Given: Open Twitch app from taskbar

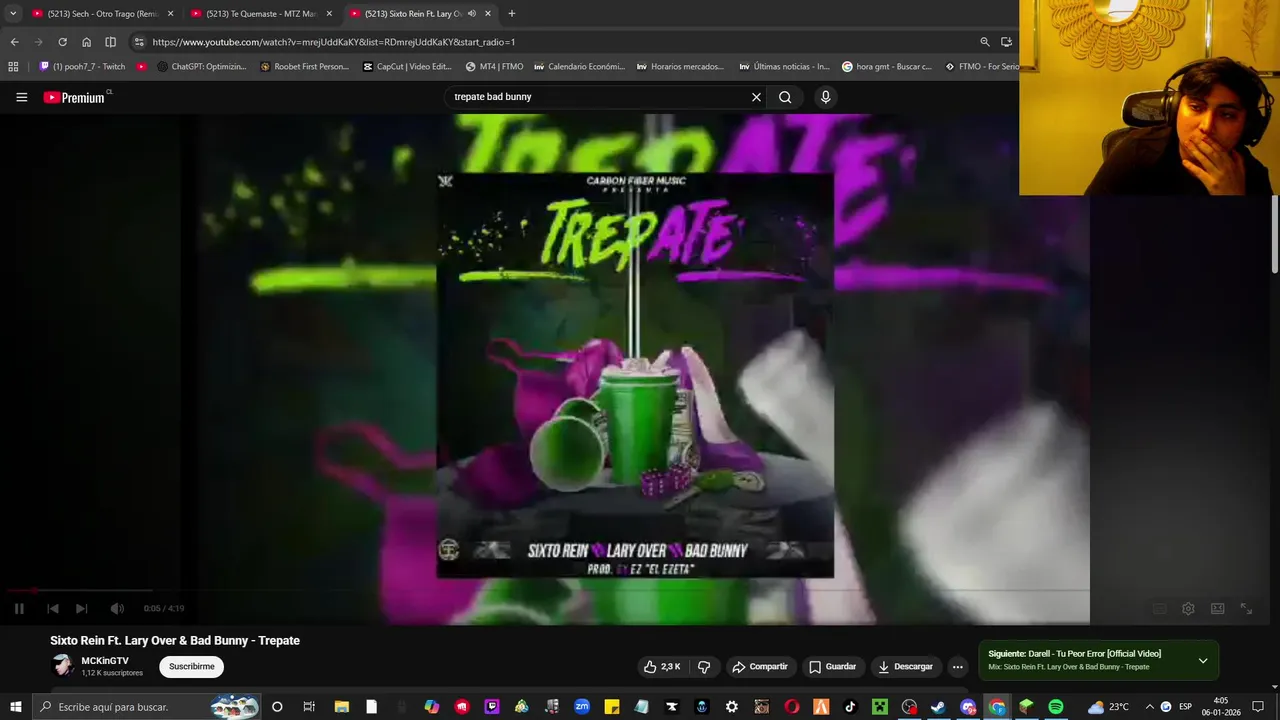Looking at the screenshot, I should (492, 707).
